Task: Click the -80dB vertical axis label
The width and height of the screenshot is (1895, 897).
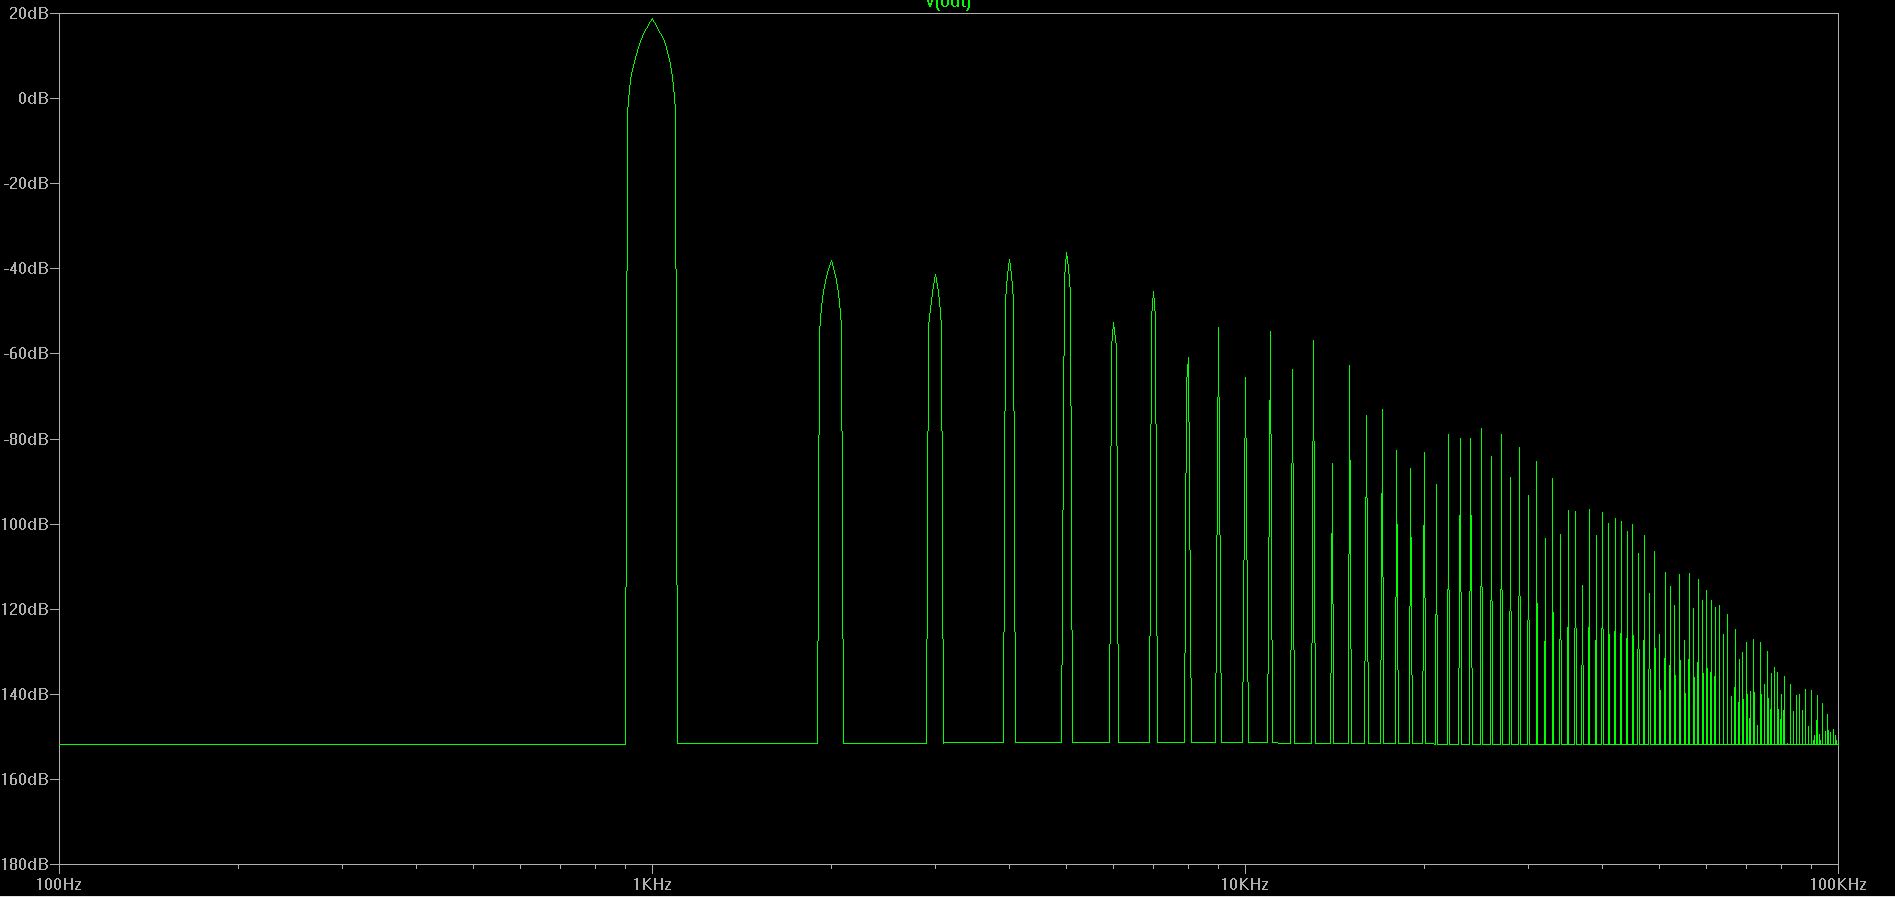Action: coord(24,440)
